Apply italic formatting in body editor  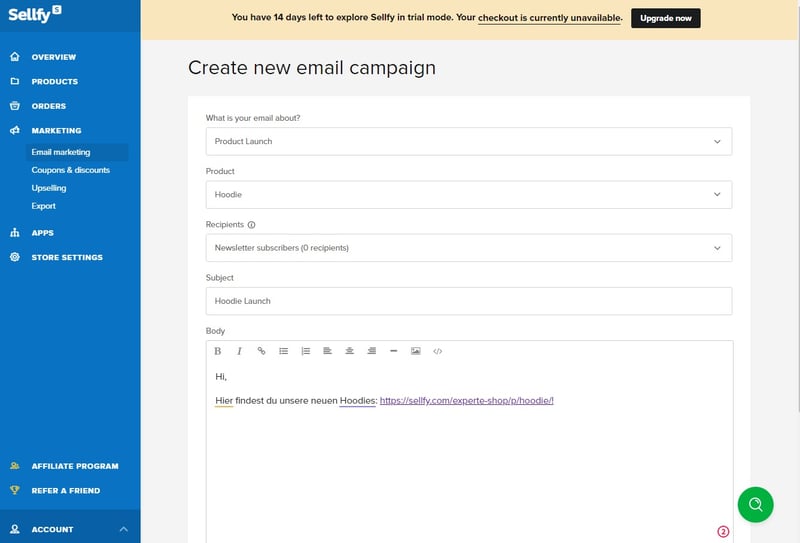pos(240,351)
